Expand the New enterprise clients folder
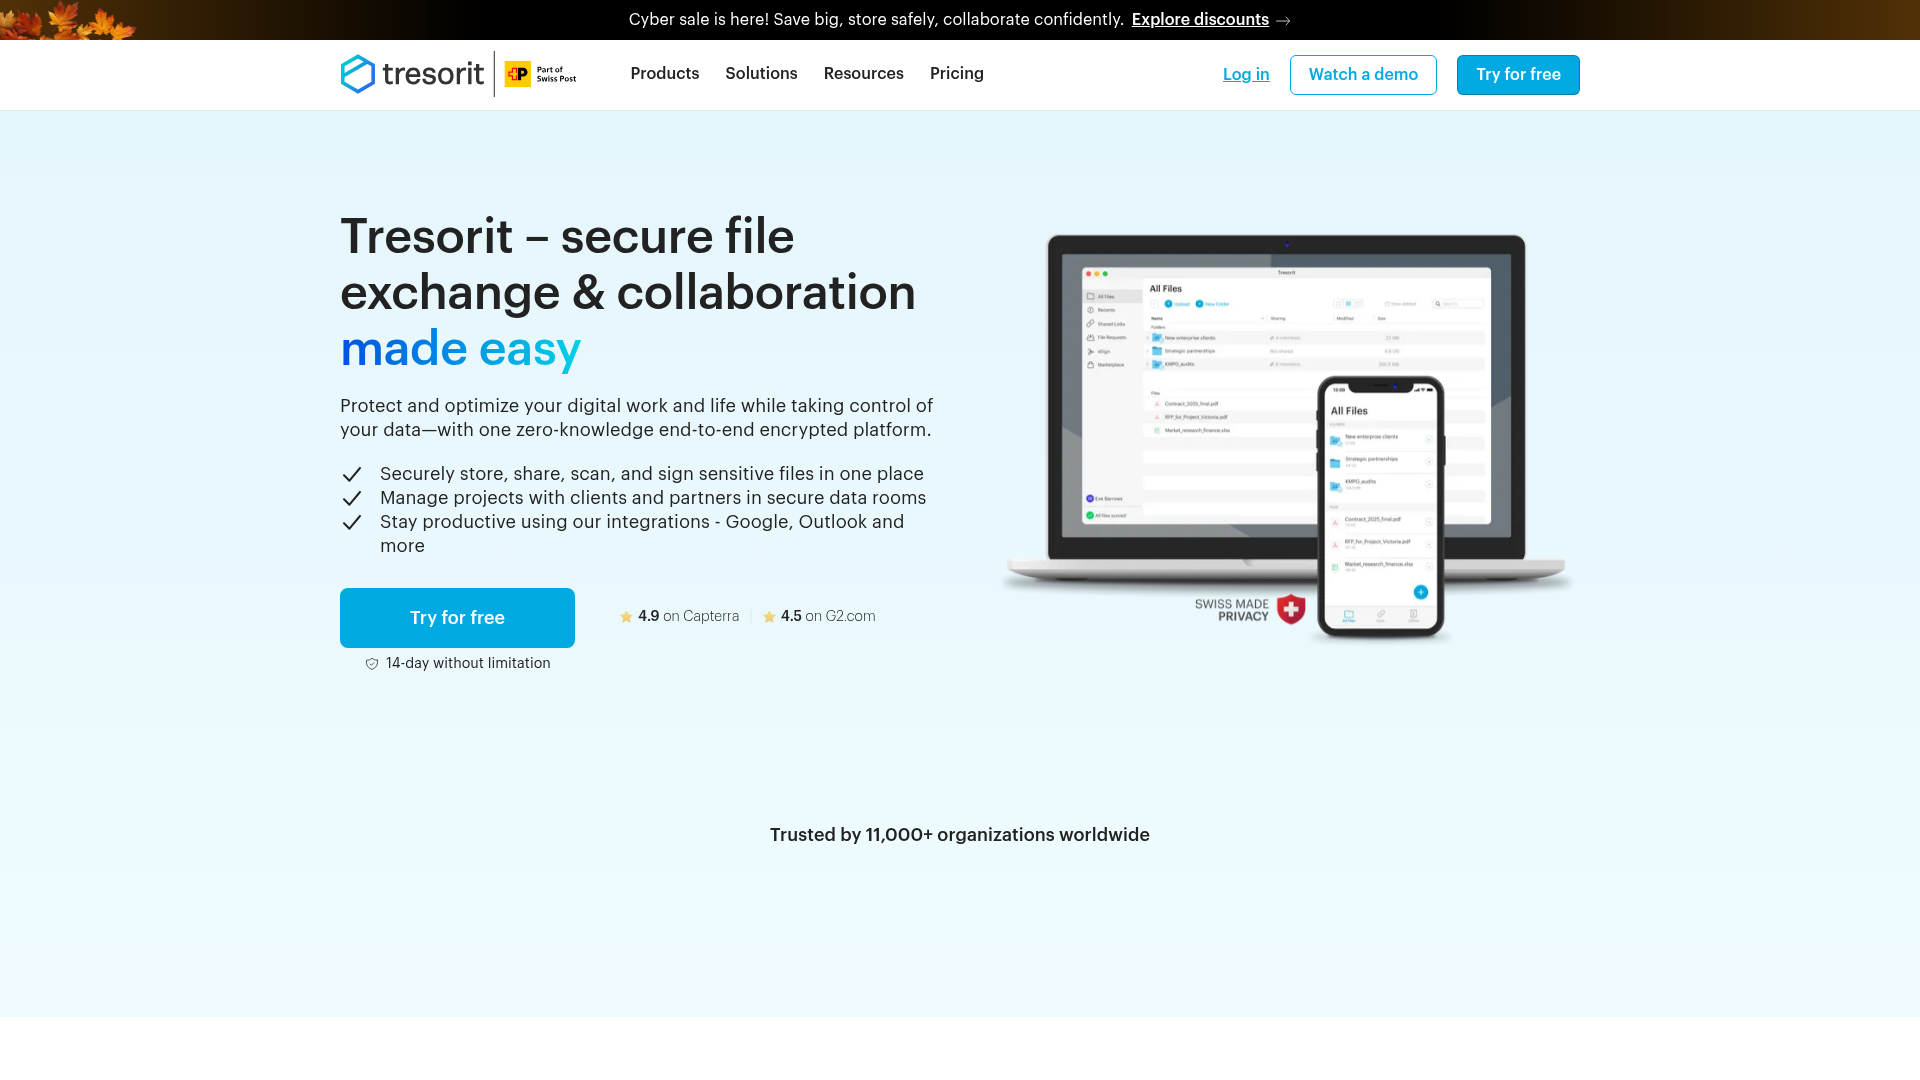 click(x=1147, y=338)
